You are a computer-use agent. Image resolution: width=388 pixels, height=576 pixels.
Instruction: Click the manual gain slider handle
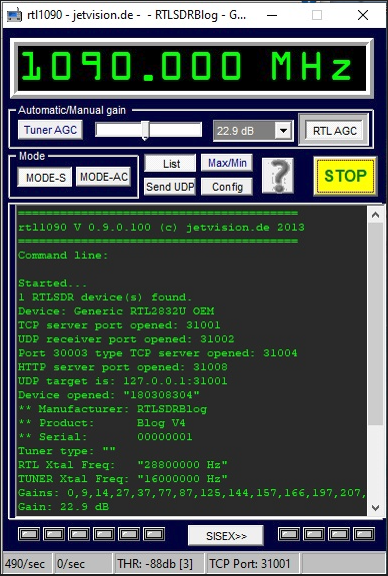pos(145,130)
